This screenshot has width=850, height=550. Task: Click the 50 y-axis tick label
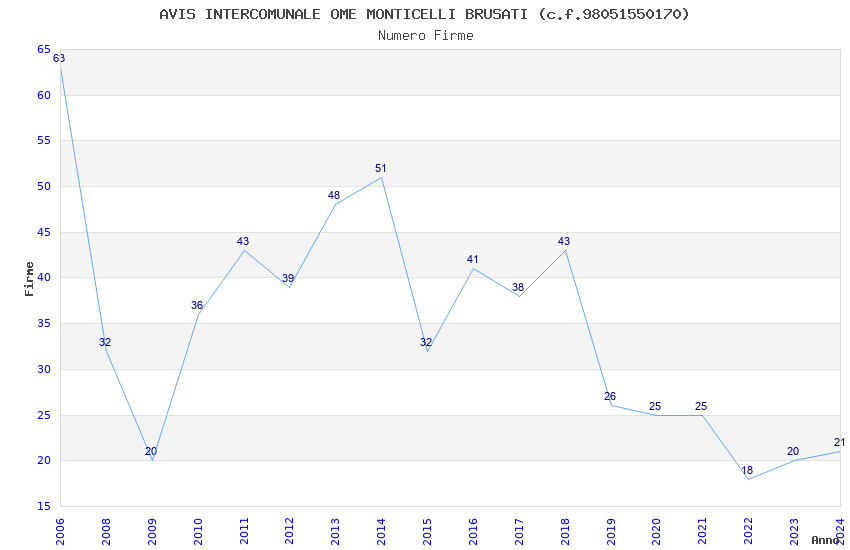click(44, 186)
